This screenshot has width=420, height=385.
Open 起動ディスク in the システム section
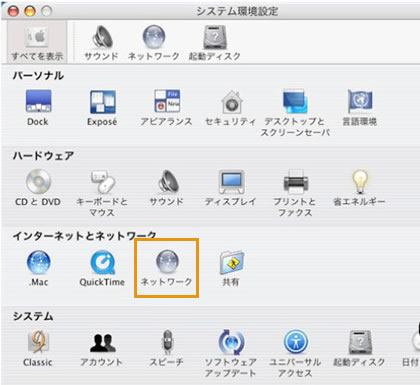tap(360, 348)
